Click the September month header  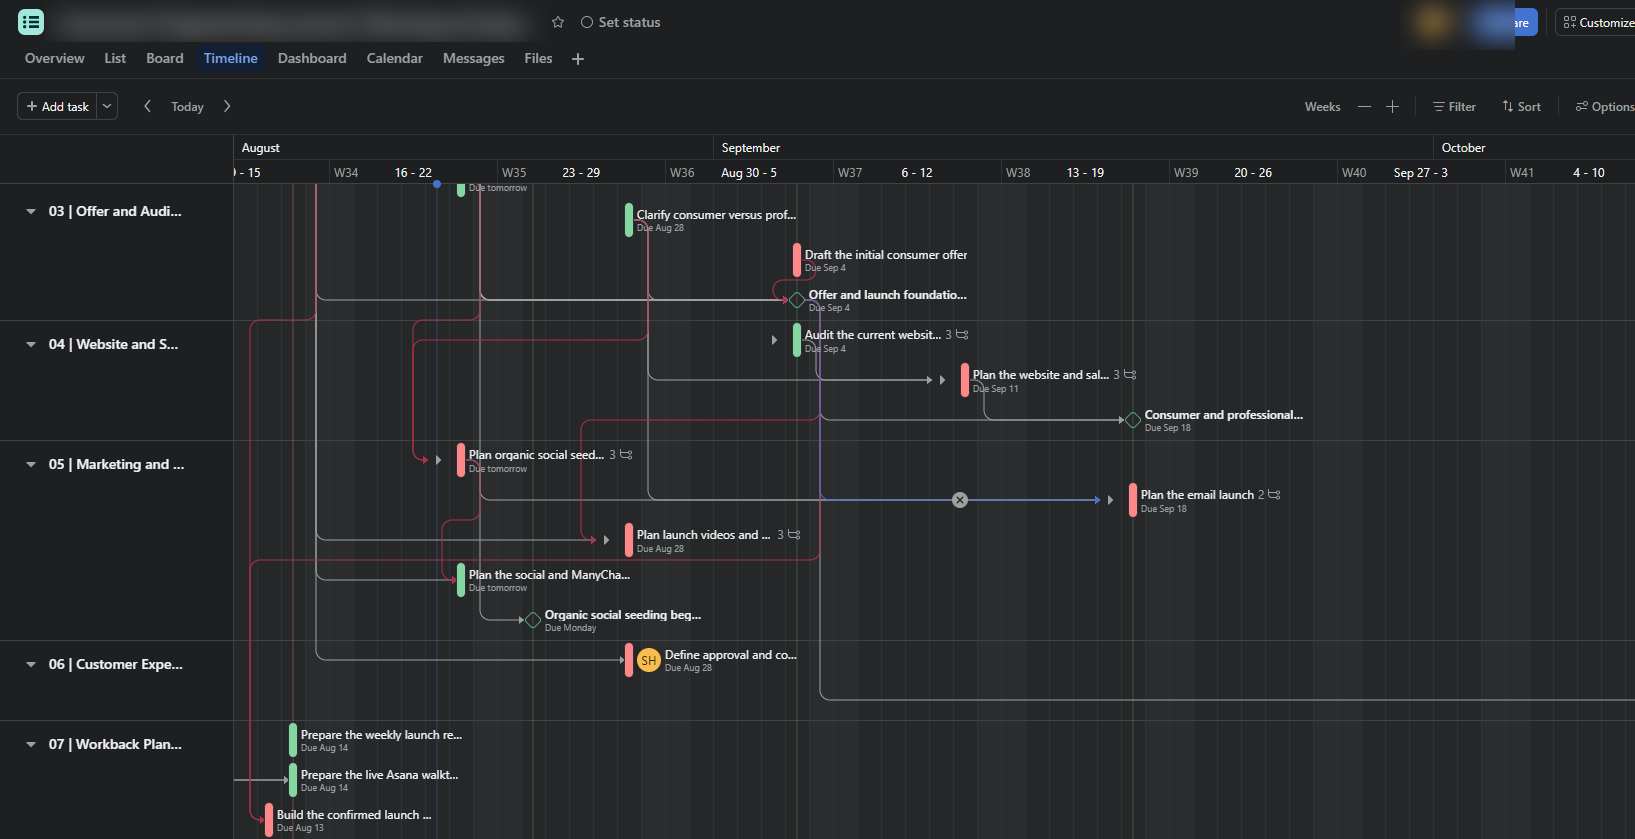click(x=751, y=148)
